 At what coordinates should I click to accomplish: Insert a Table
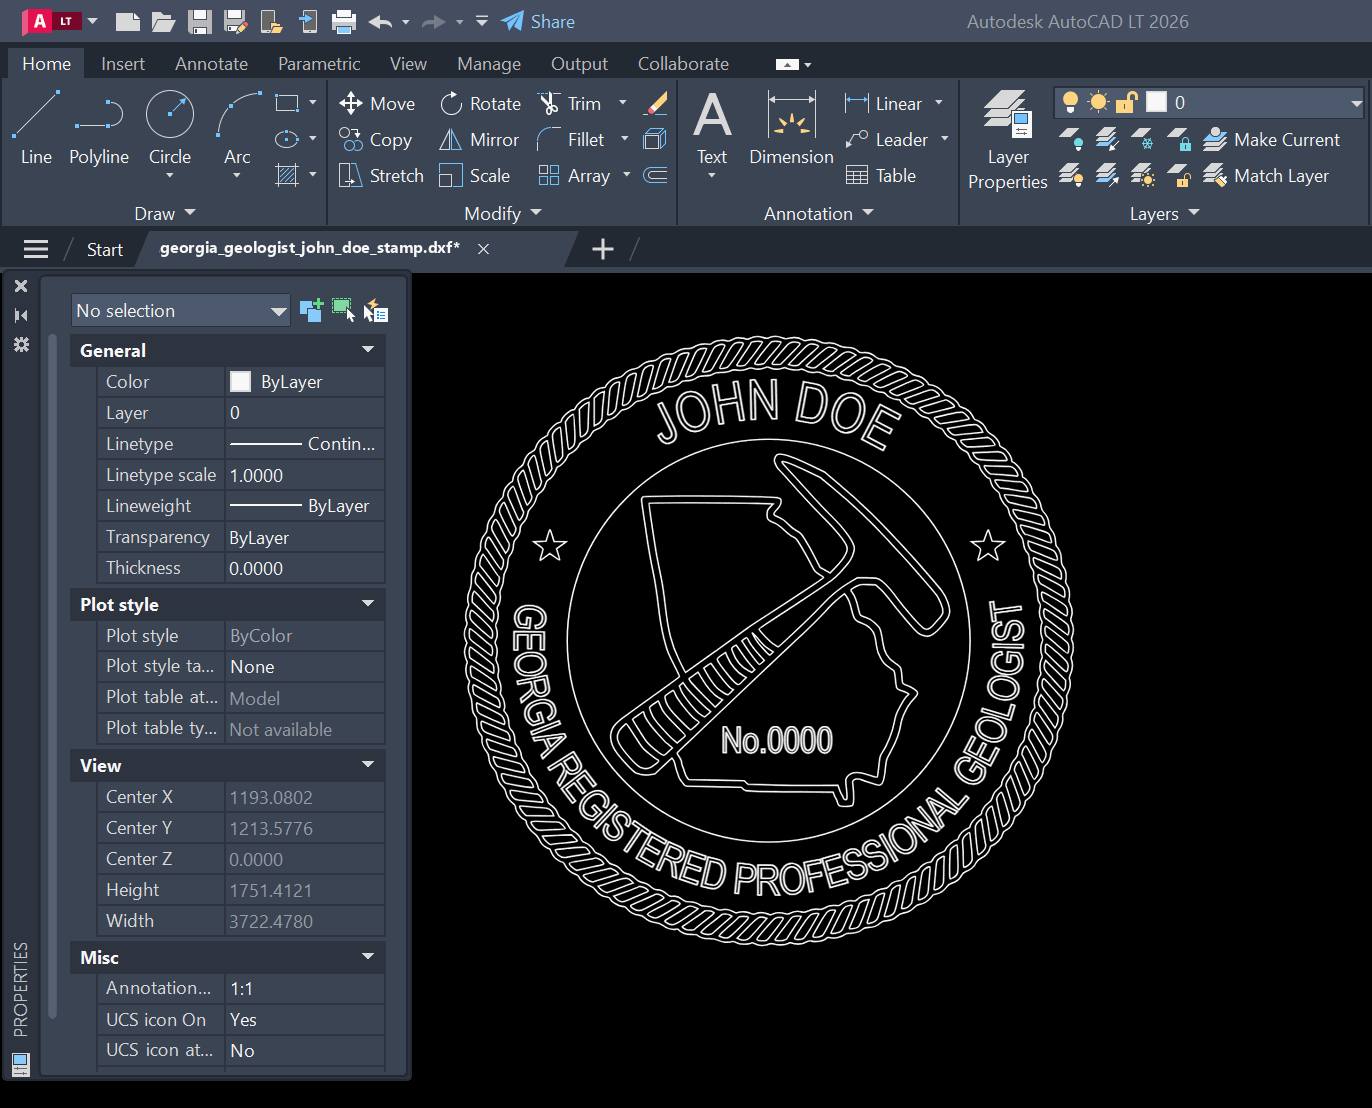pos(881,176)
